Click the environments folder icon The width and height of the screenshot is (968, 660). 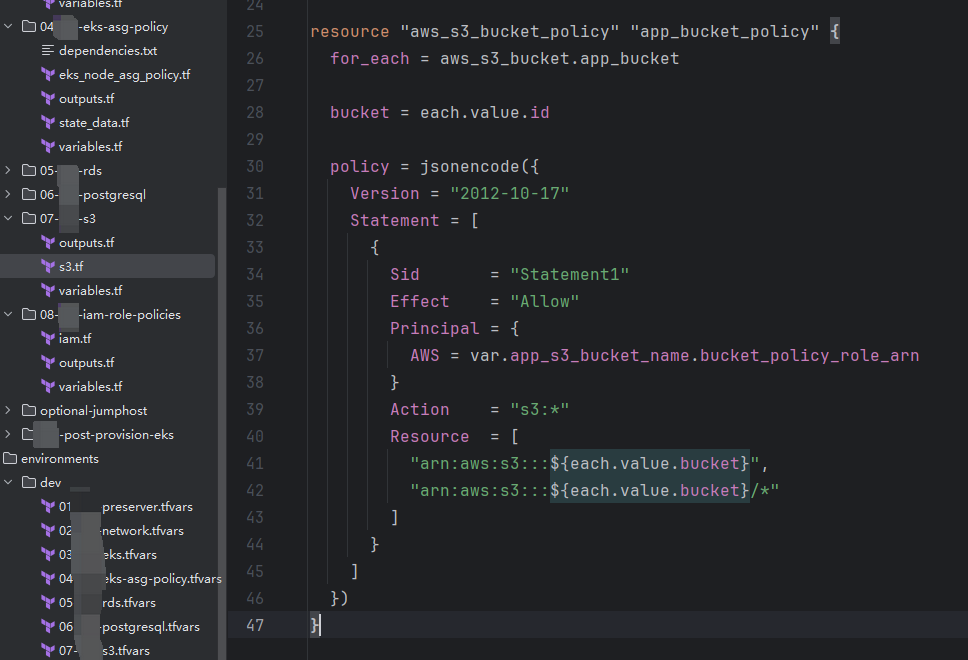pyautogui.click(x=10, y=459)
